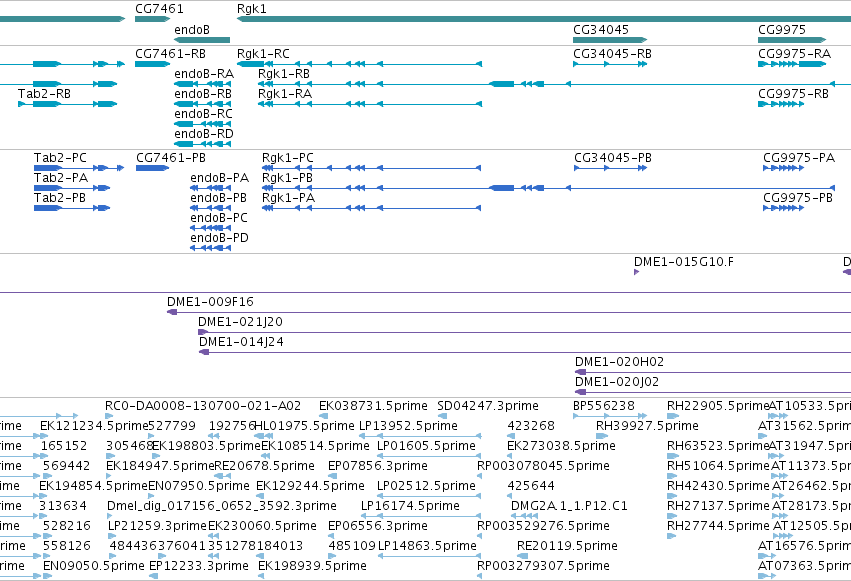Click the endoB-RC transcript
The image size is (851, 581).
pyautogui.click(x=202, y=124)
